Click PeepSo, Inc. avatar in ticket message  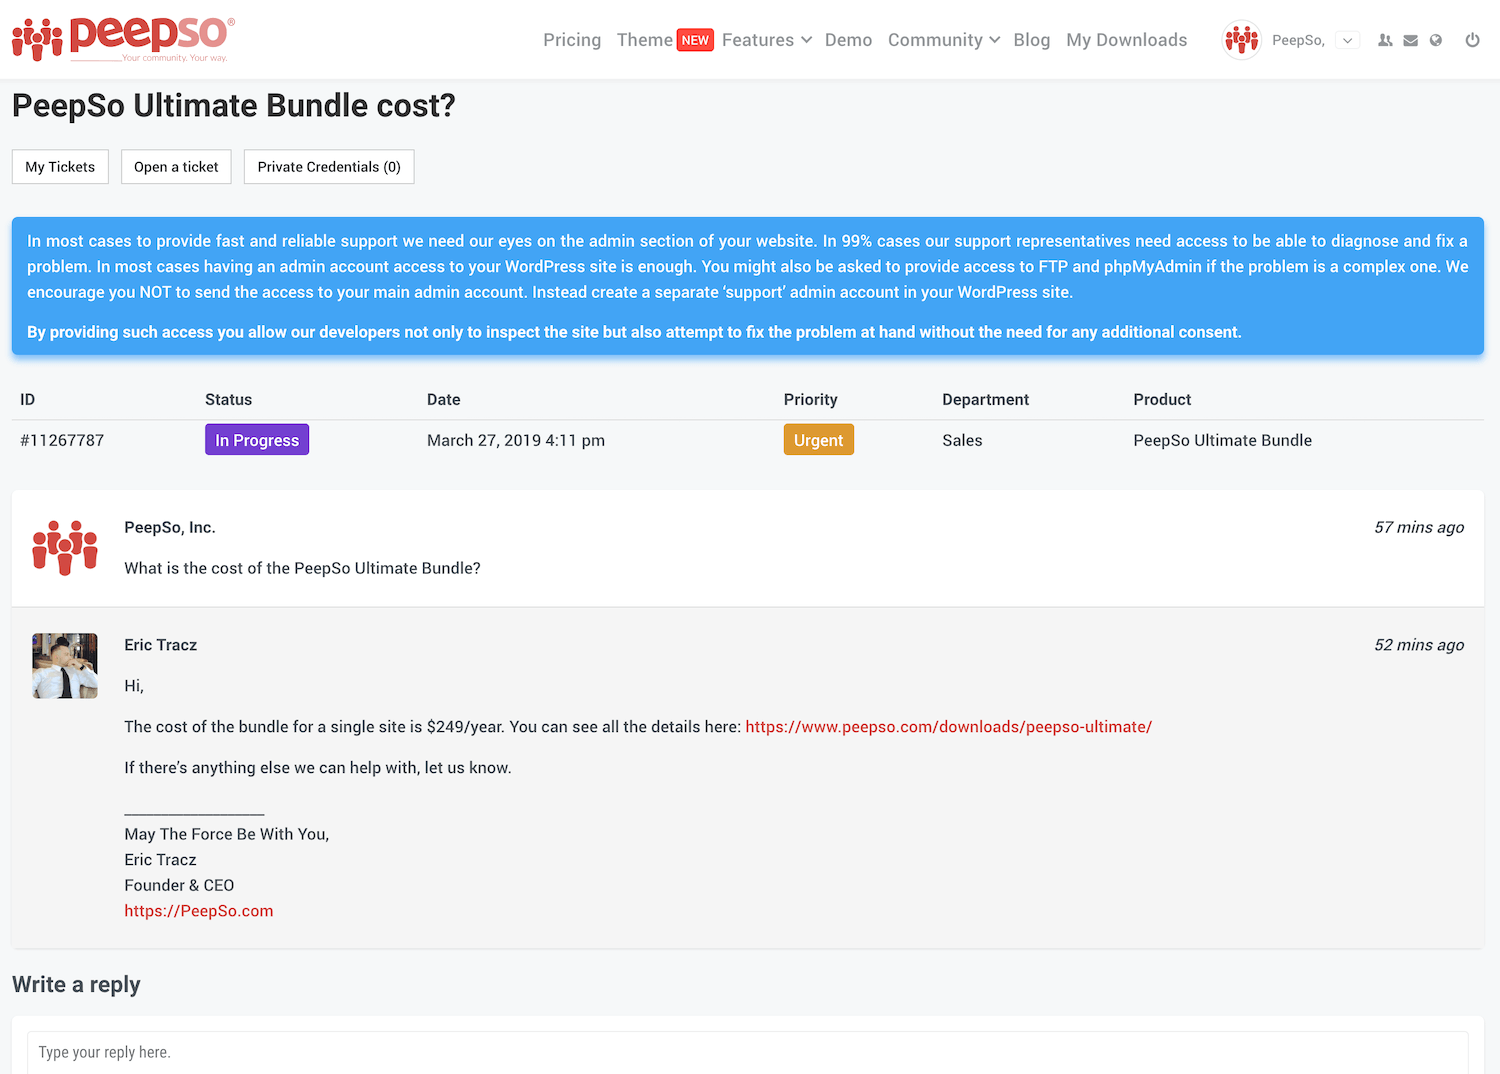click(65, 547)
